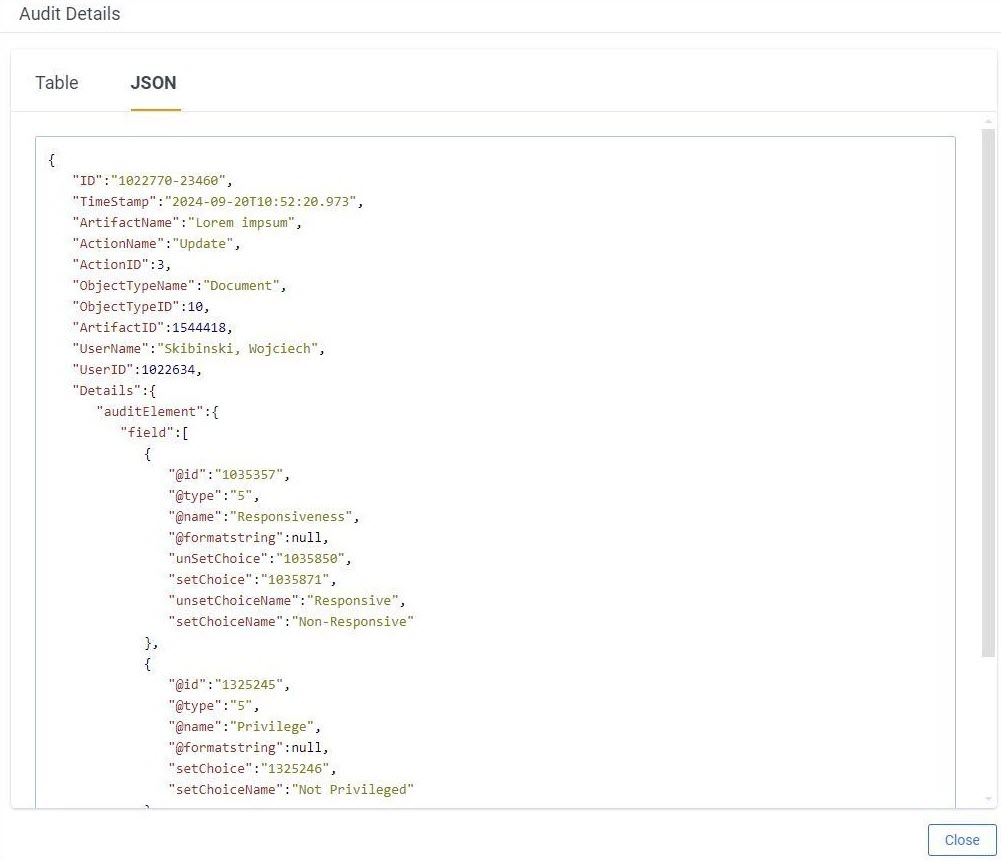Click the ActionName value "Update"
1001x861 pixels.
[203, 244]
